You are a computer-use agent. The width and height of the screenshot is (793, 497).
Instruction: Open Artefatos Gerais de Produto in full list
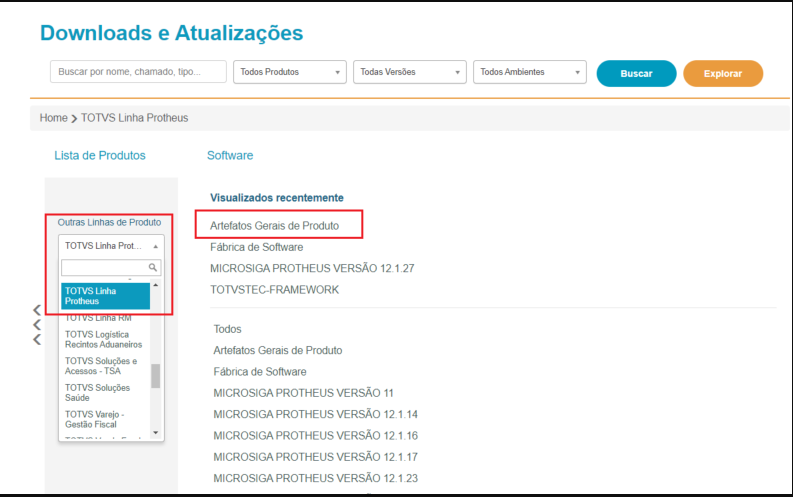click(278, 350)
